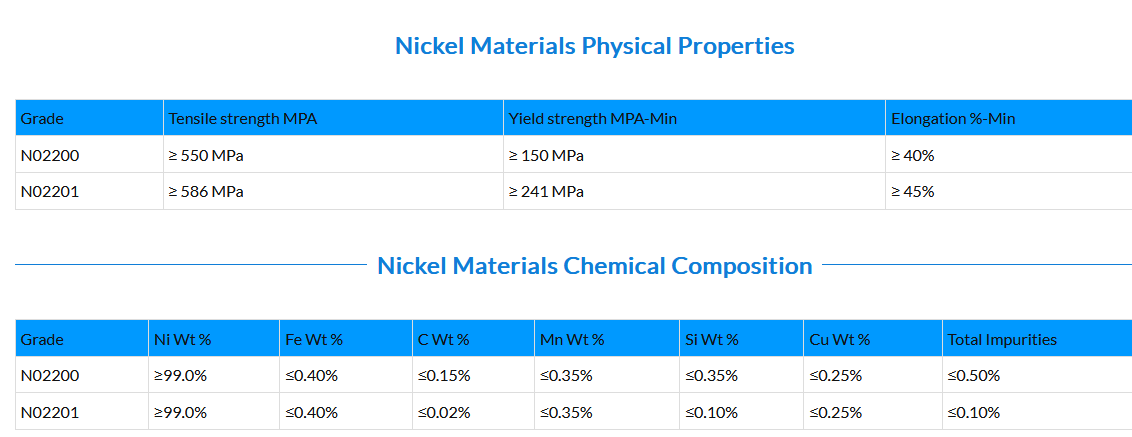Viewport: 1132px width, 437px height.
Task: Click the Elongation %-Min column header
Action: (x=952, y=119)
